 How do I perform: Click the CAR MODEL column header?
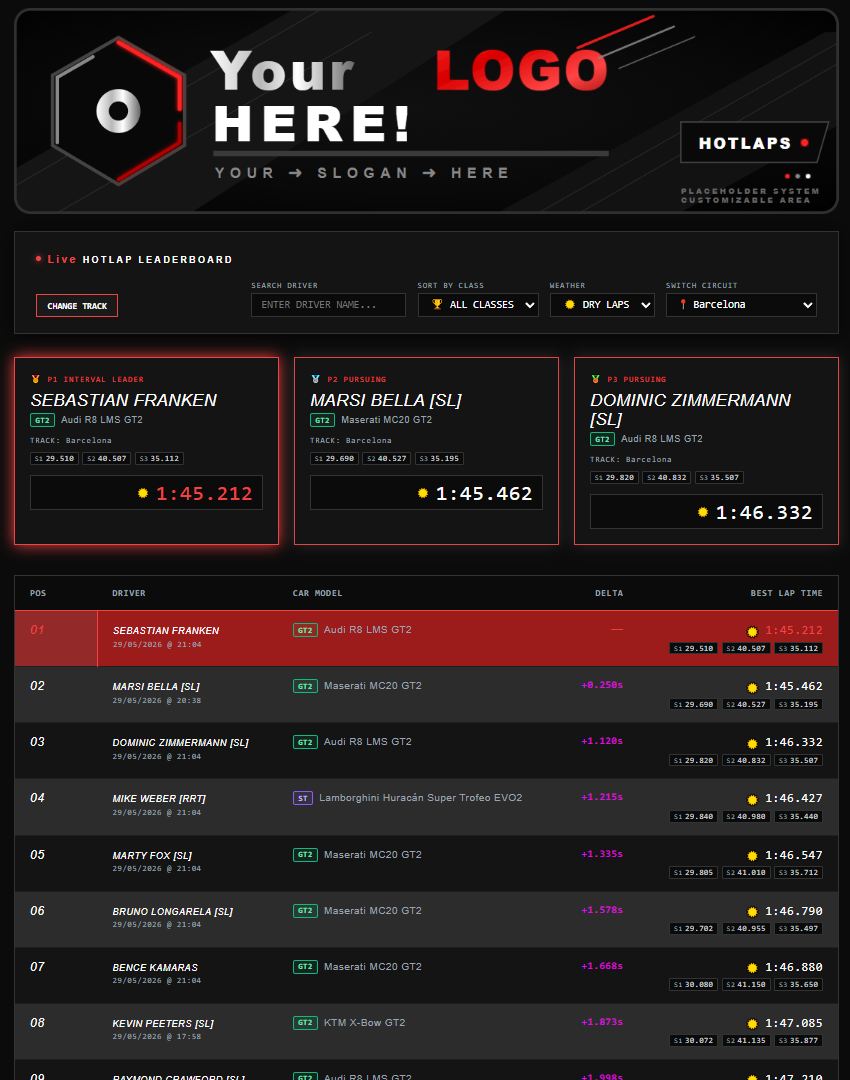pyautogui.click(x=318, y=593)
